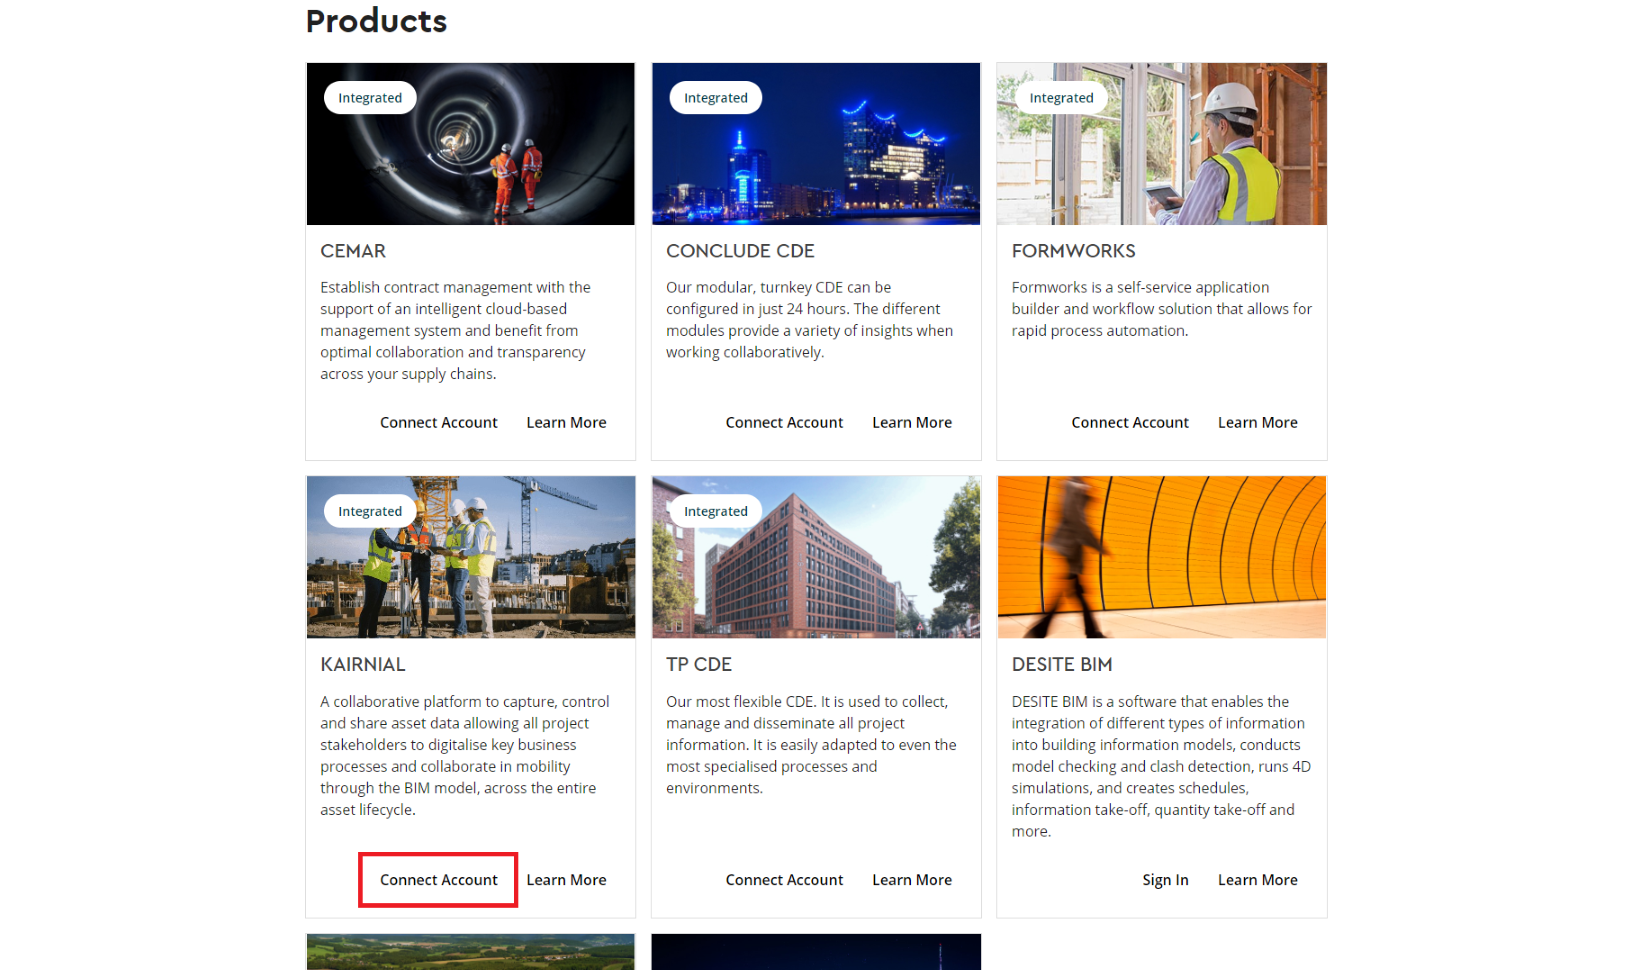Click Connect Account under CEMAR

(438, 423)
